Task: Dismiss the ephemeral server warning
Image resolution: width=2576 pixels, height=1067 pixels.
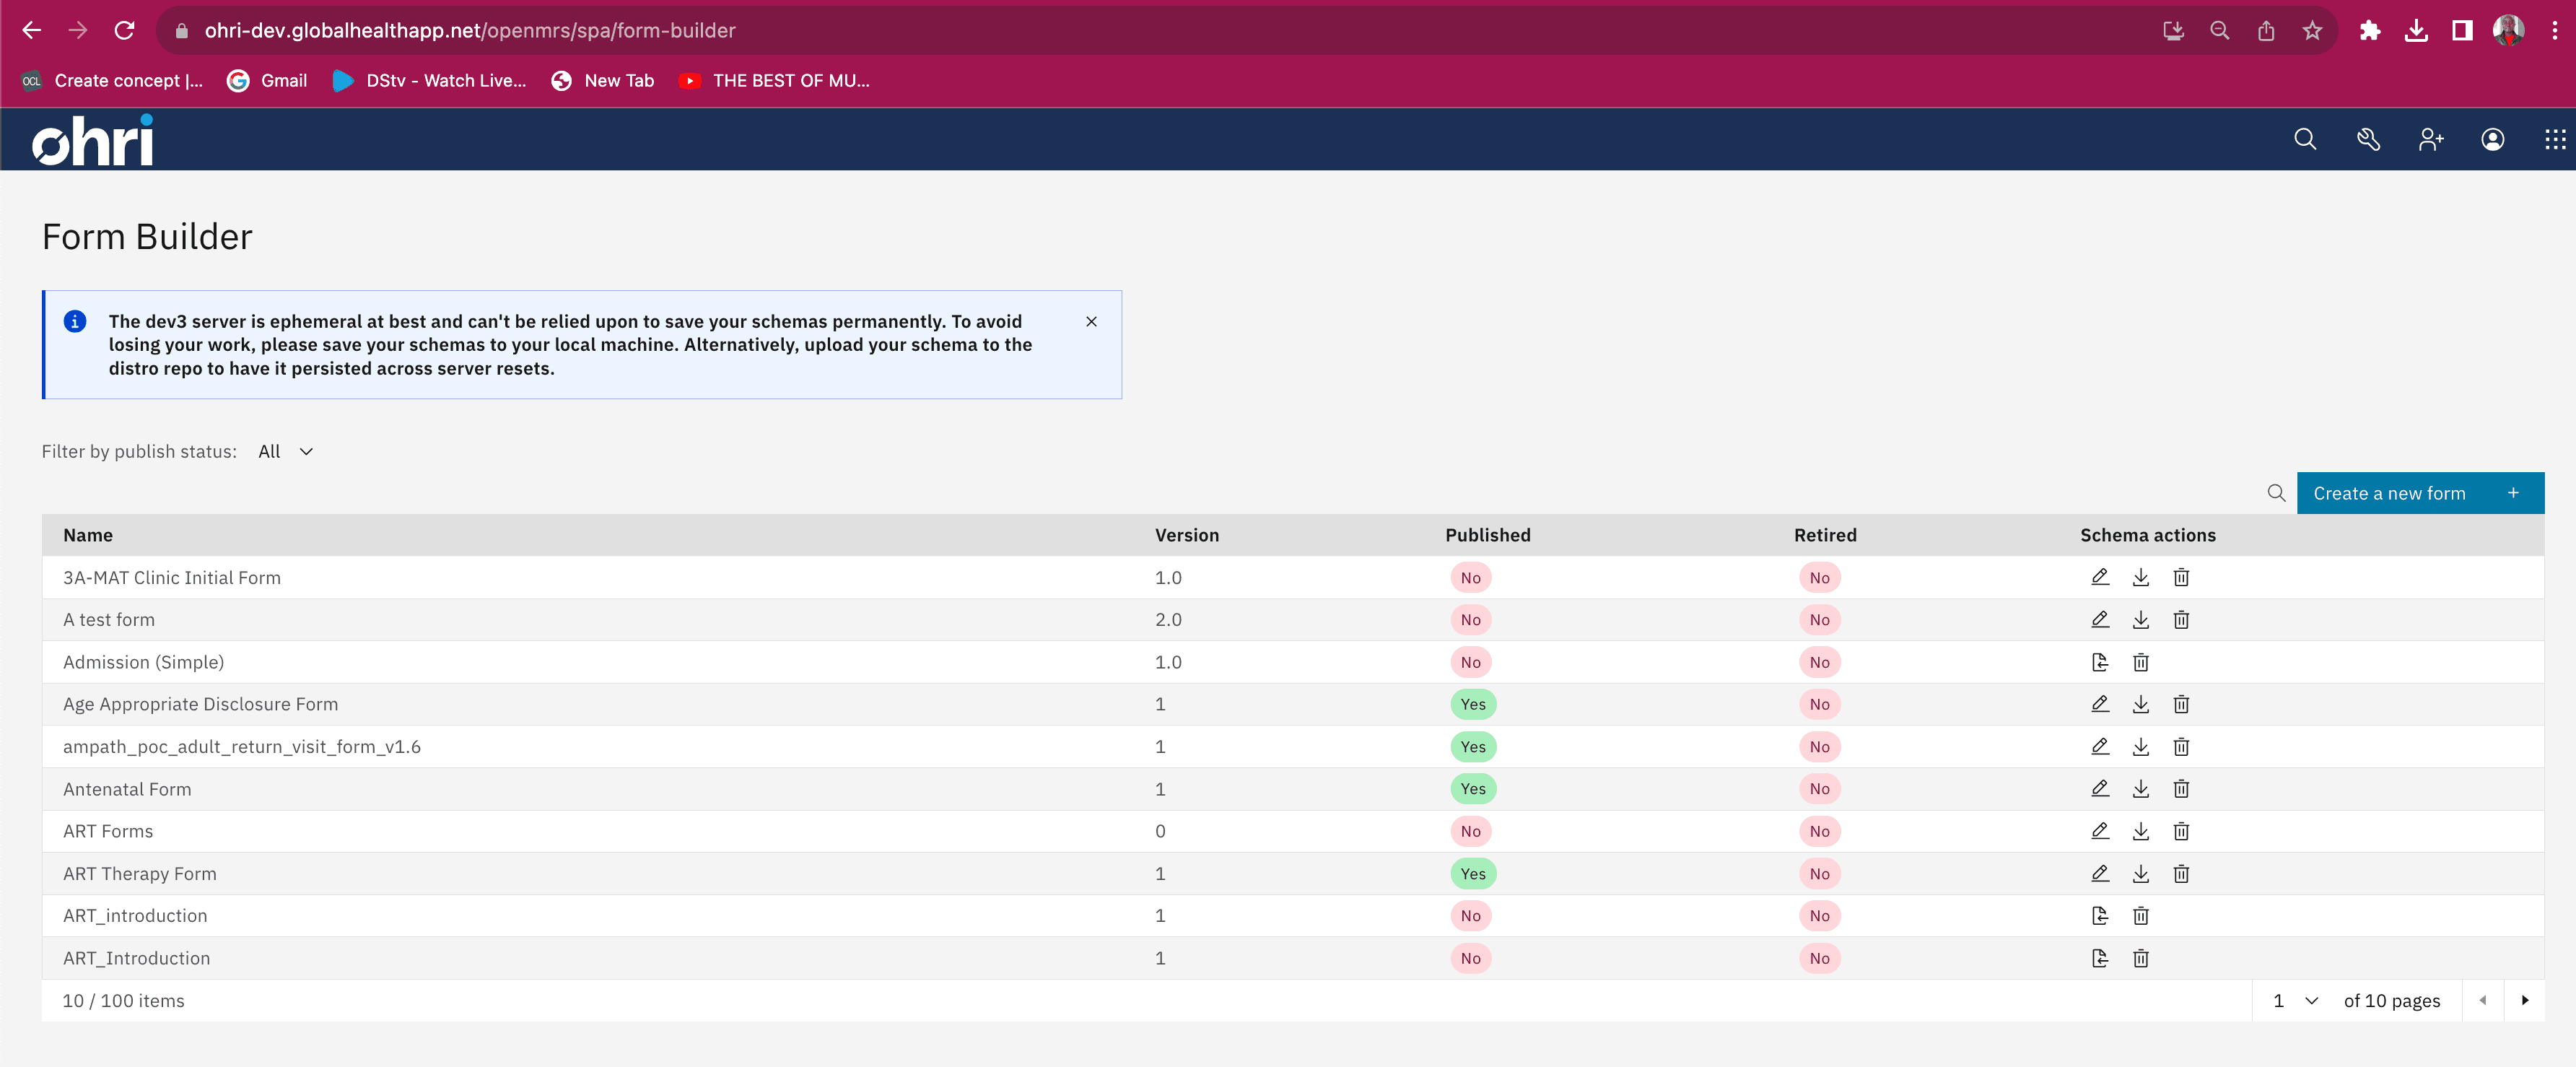Action: pyautogui.click(x=1091, y=321)
